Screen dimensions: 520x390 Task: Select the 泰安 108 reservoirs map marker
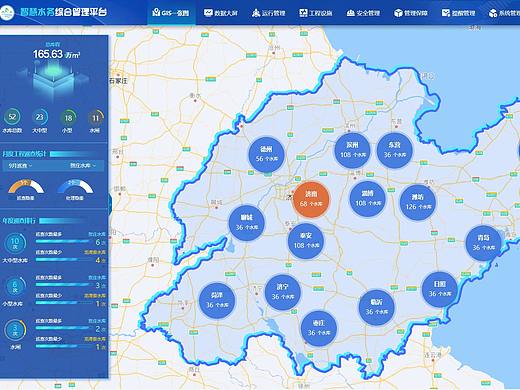[306, 241]
